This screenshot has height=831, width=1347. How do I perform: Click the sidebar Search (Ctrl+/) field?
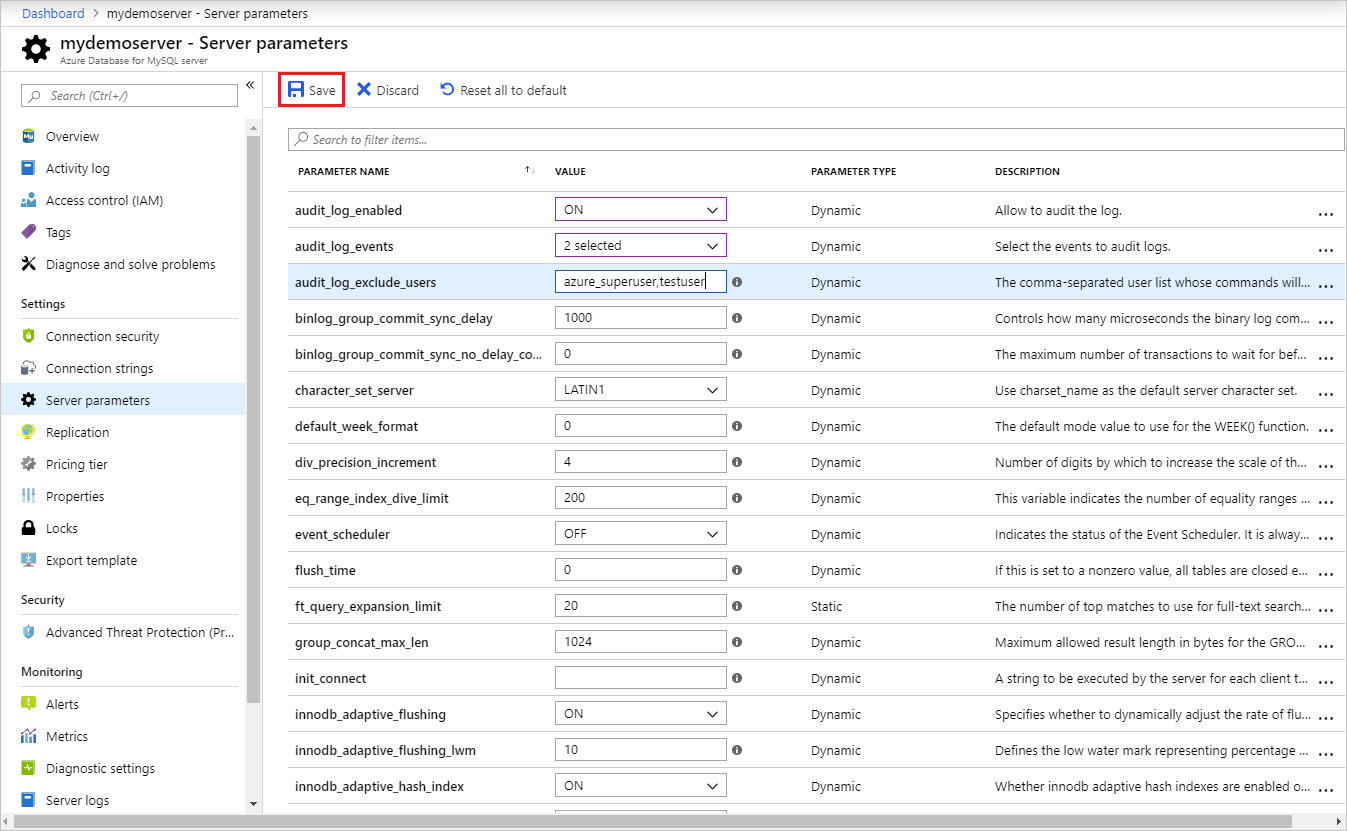coord(129,96)
